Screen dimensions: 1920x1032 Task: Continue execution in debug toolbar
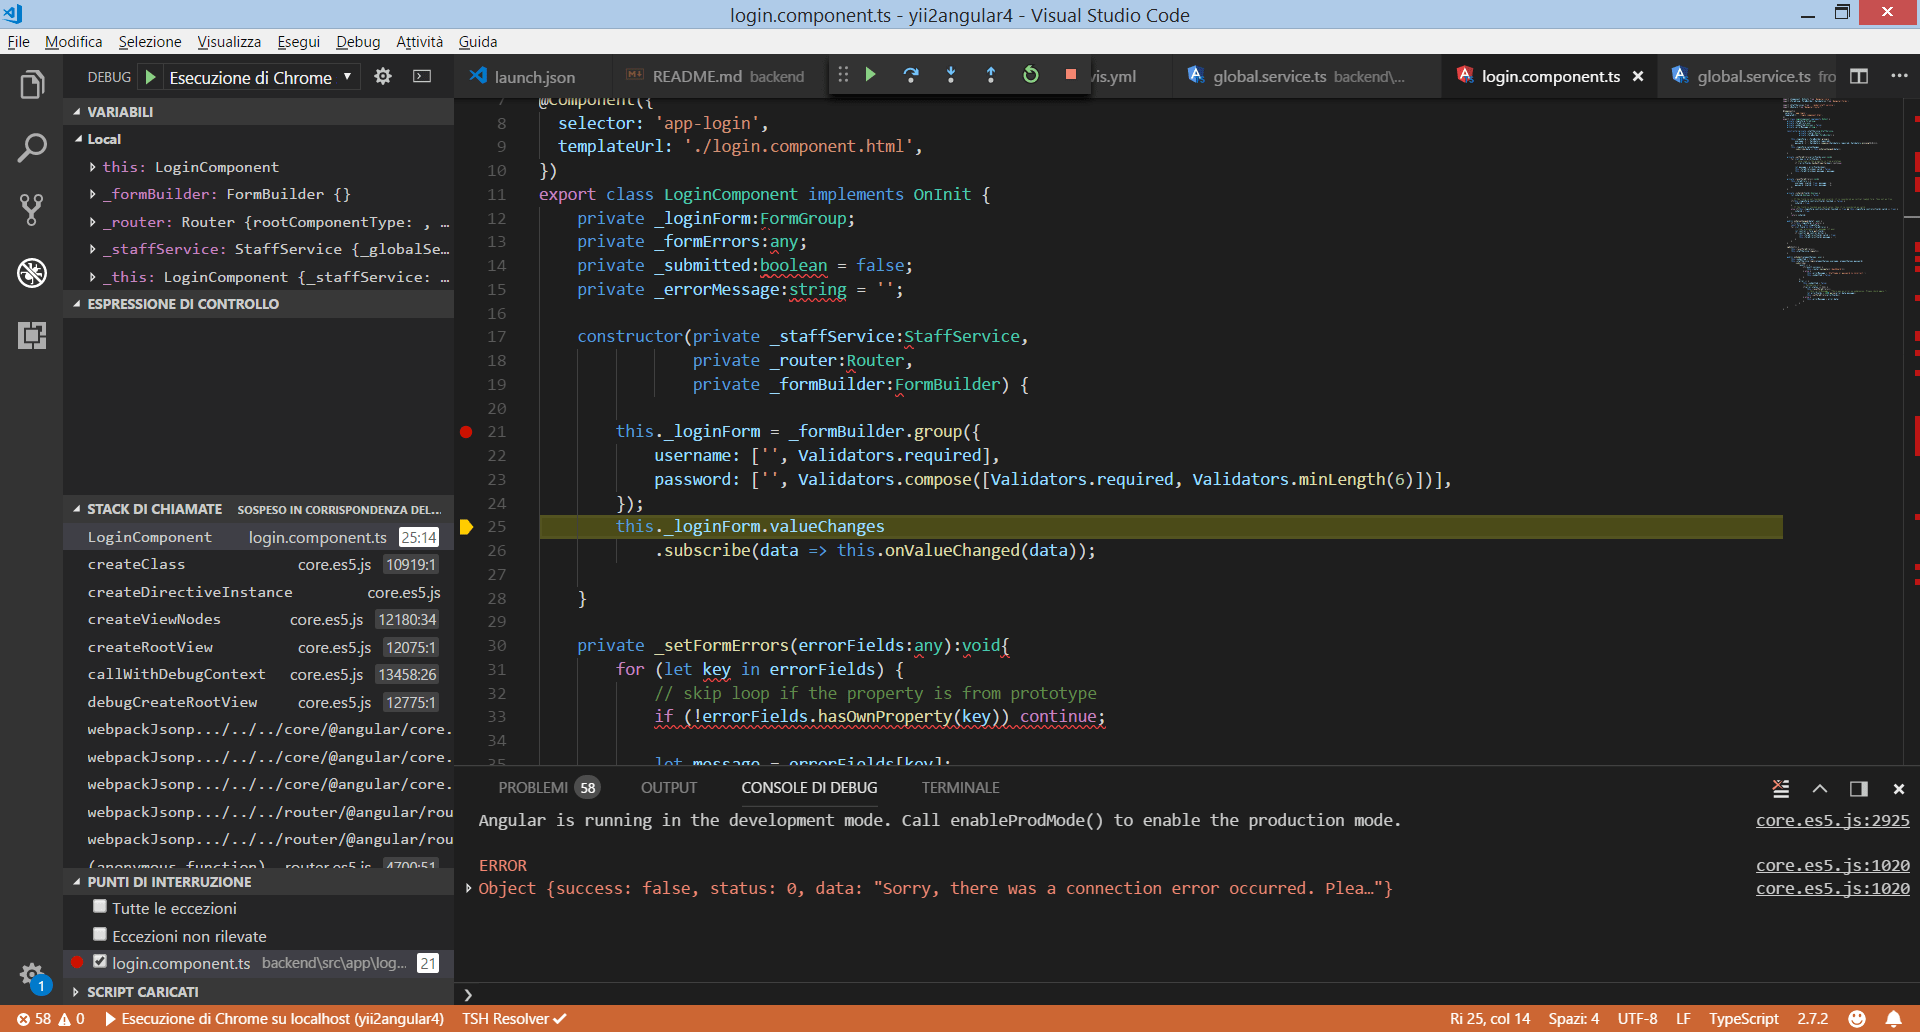[871, 75]
